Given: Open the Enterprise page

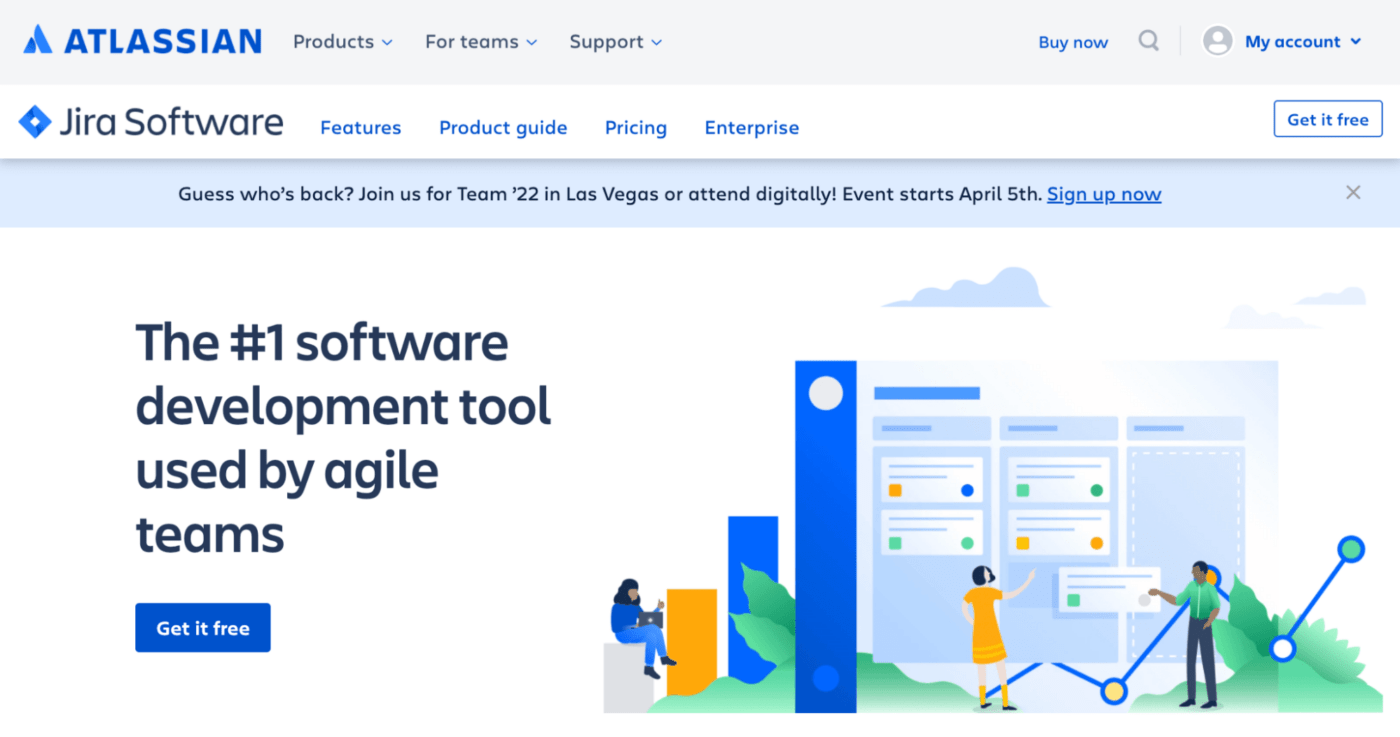Looking at the screenshot, I should [752, 128].
